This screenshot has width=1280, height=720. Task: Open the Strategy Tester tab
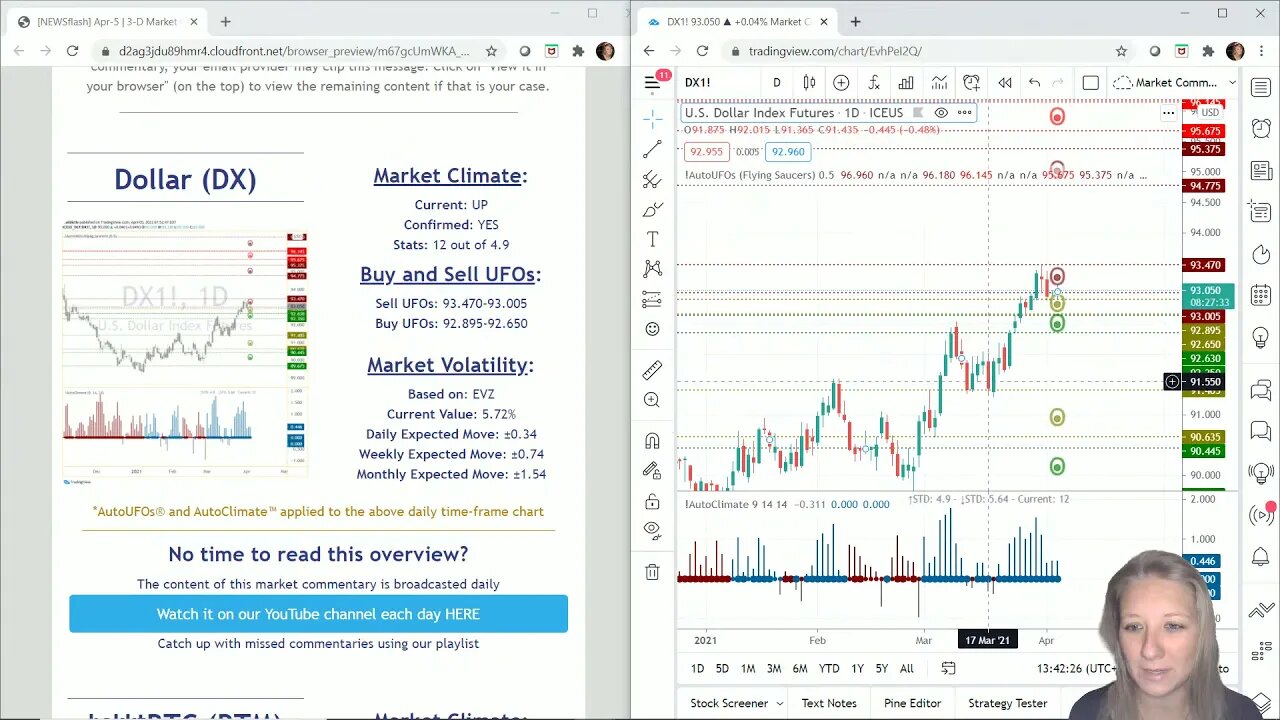(x=1007, y=703)
